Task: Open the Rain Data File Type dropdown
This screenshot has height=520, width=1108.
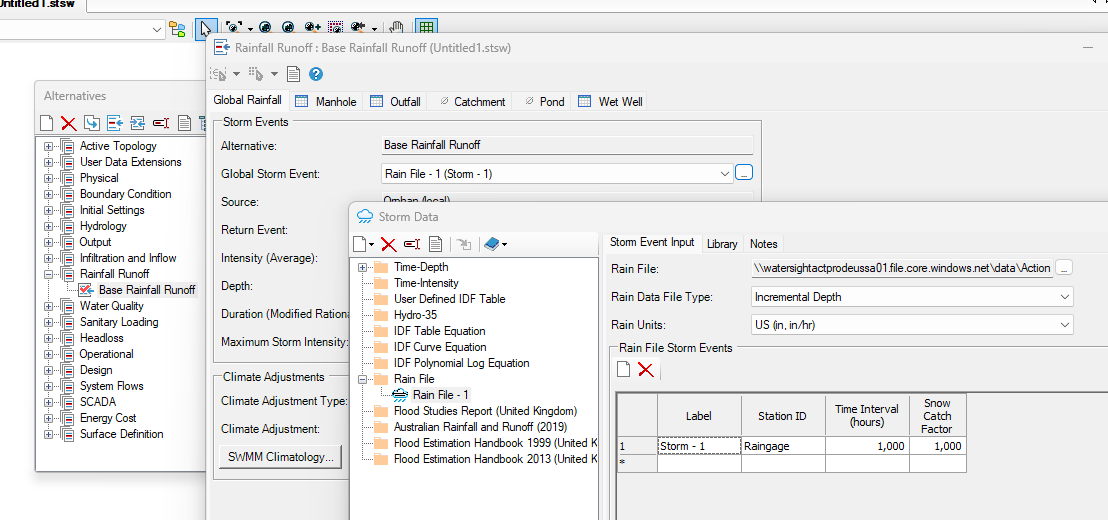Action: (x=1064, y=297)
